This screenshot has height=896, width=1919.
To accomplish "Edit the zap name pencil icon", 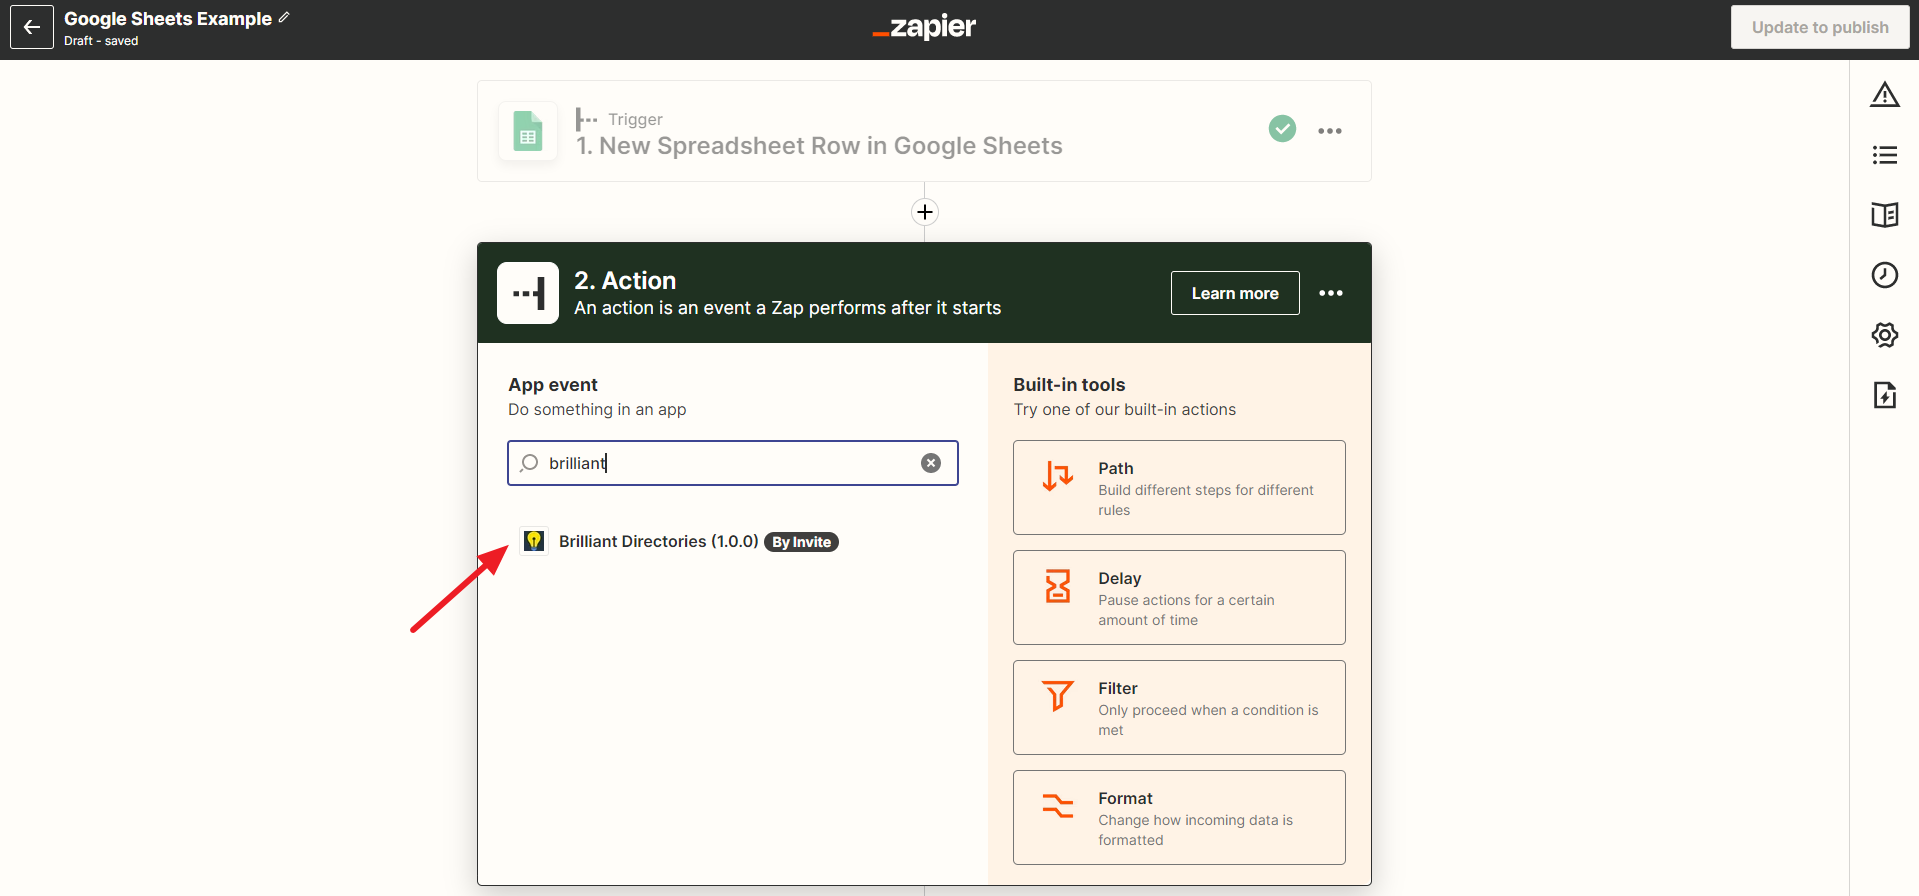I will (x=284, y=18).
